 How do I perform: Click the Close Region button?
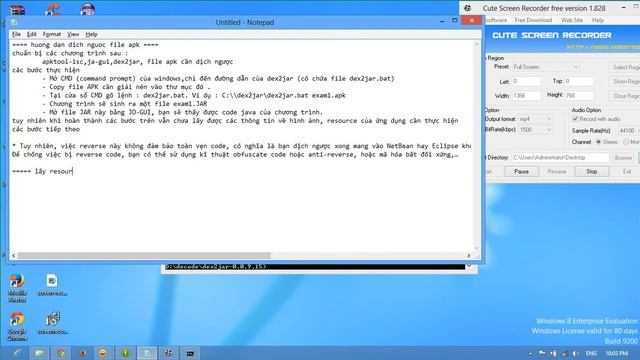625,96
